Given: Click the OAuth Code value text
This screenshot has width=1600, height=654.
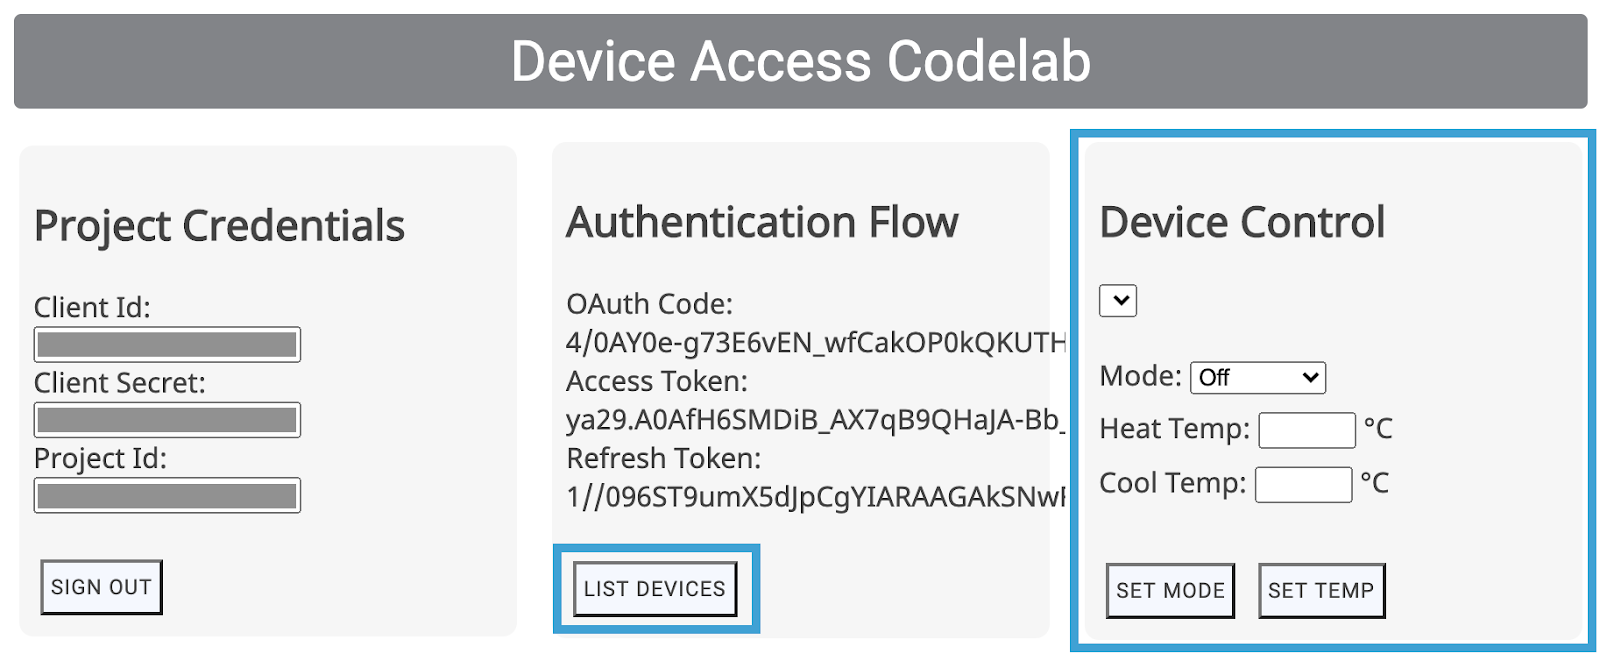Looking at the screenshot, I should [815, 343].
